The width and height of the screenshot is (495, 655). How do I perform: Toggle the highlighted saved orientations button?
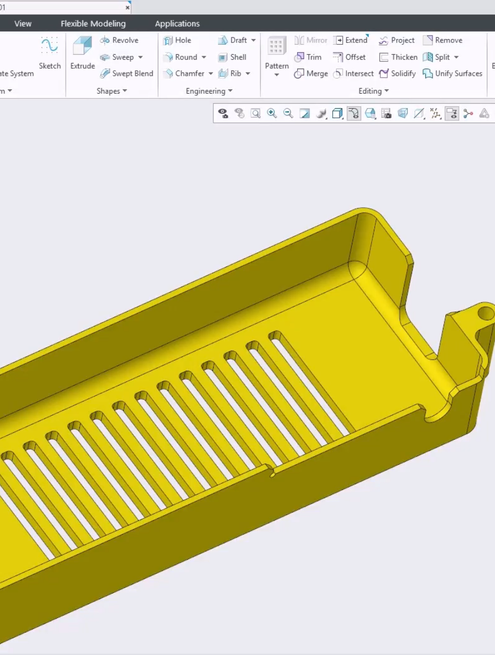(354, 113)
